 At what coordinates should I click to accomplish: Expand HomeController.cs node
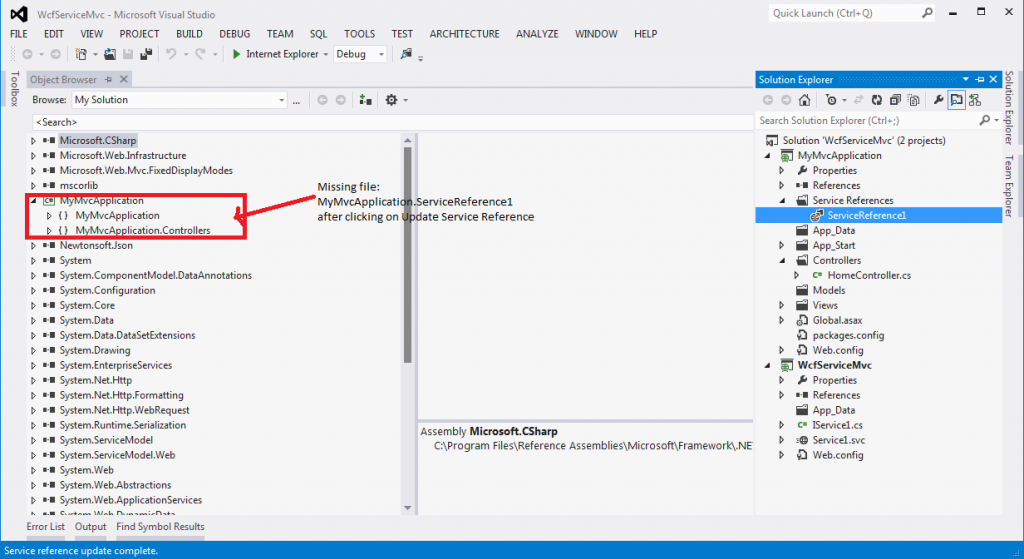pyautogui.click(x=797, y=276)
